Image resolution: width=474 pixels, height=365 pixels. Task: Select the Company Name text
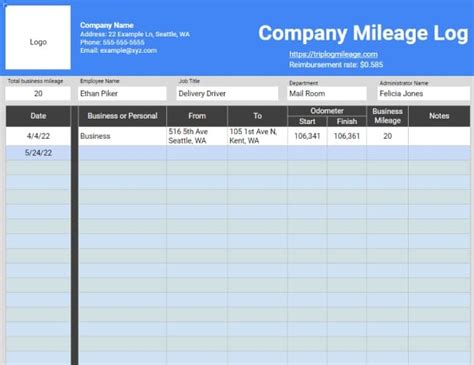(107, 25)
